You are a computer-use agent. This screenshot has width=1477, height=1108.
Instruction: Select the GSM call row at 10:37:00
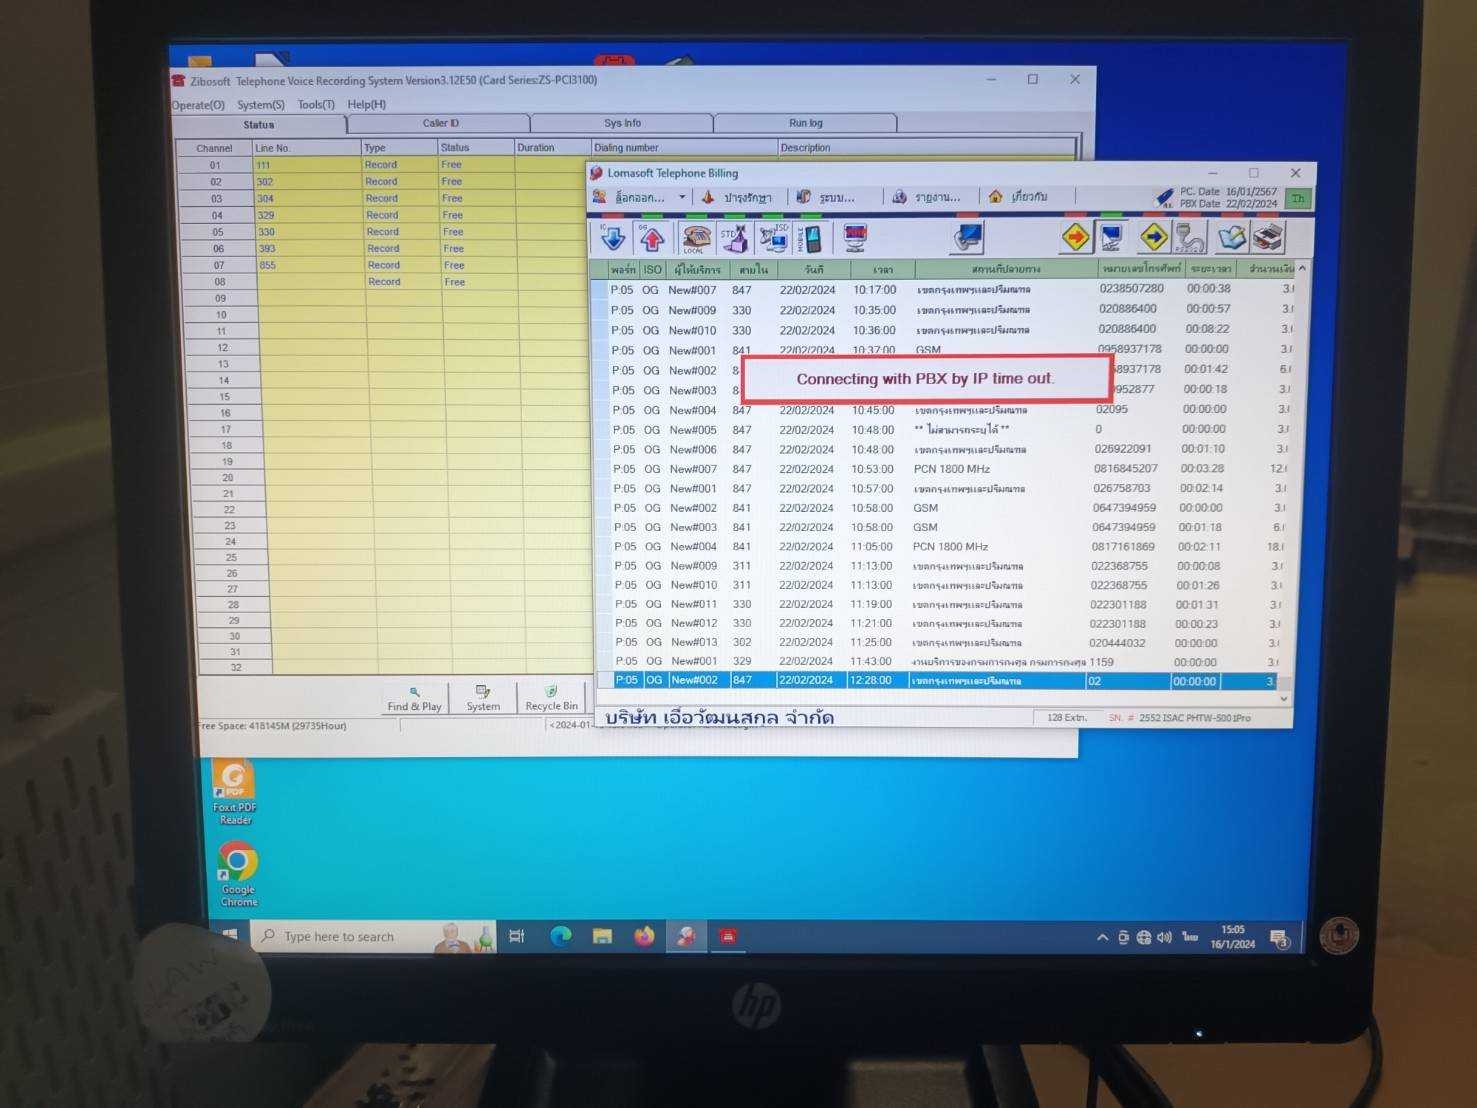coord(941,350)
